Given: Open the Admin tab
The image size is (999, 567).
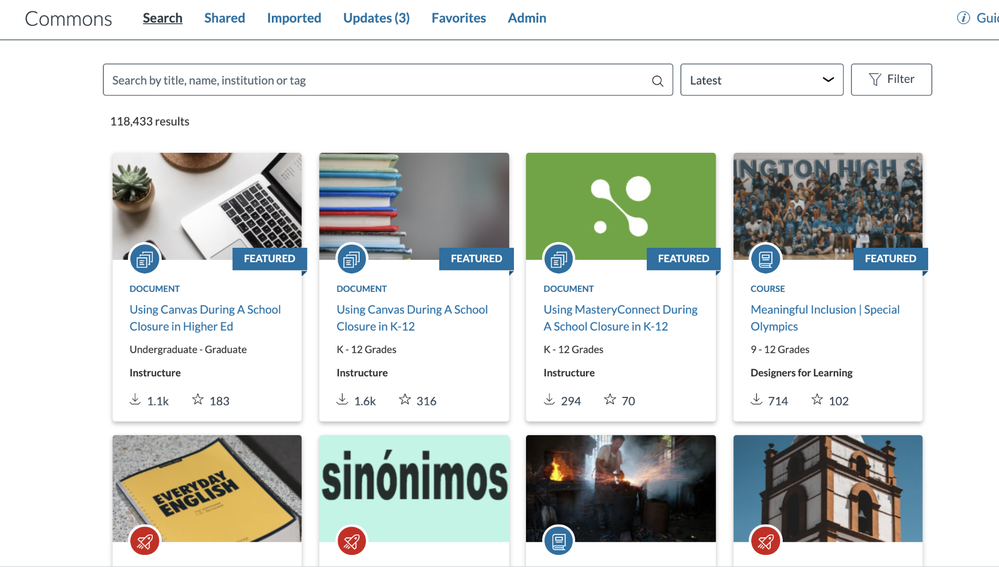Looking at the screenshot, I should [527, 18].
